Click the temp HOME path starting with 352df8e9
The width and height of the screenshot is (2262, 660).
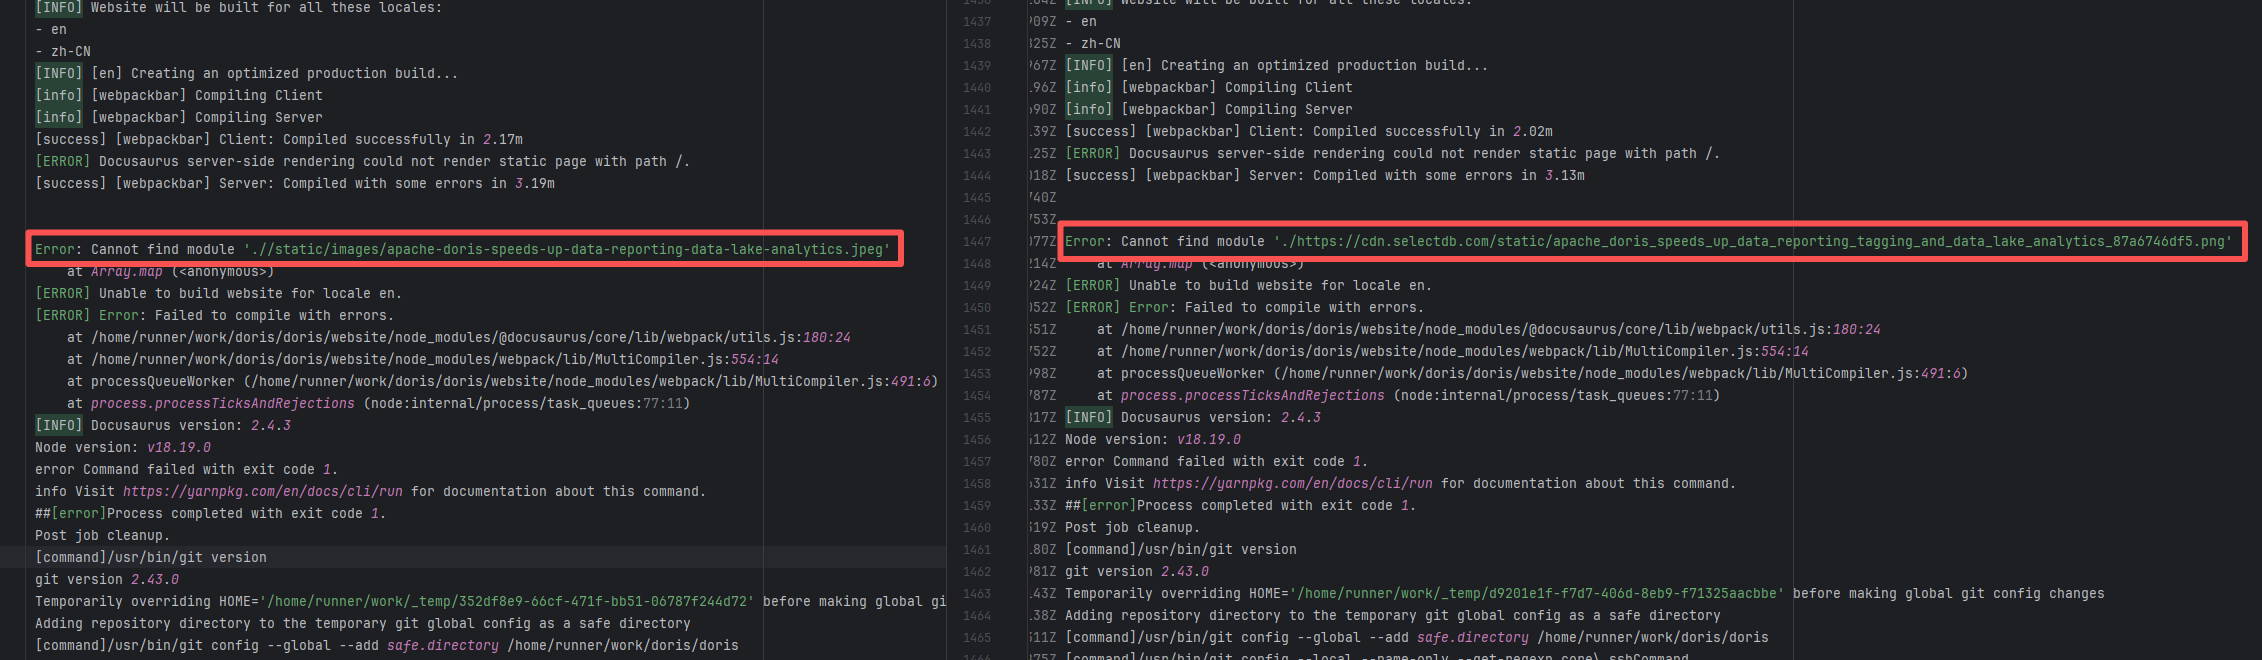click(506, 601)
